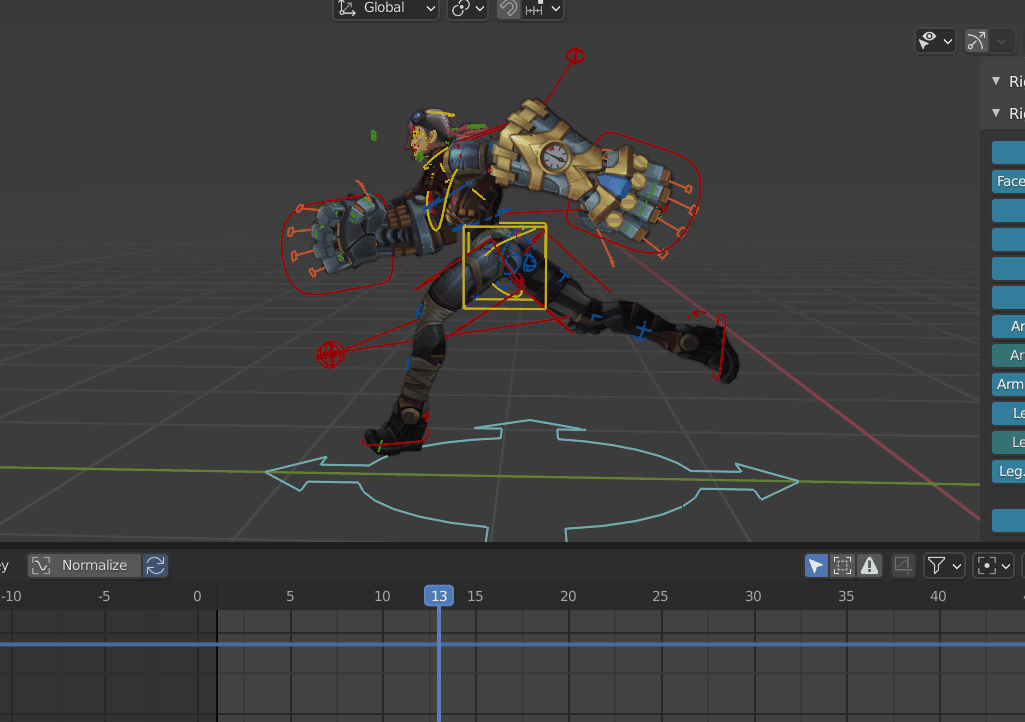Click the teal Le rig layer button
This screenshot has height=722, width=1025.
(1009, 443)
